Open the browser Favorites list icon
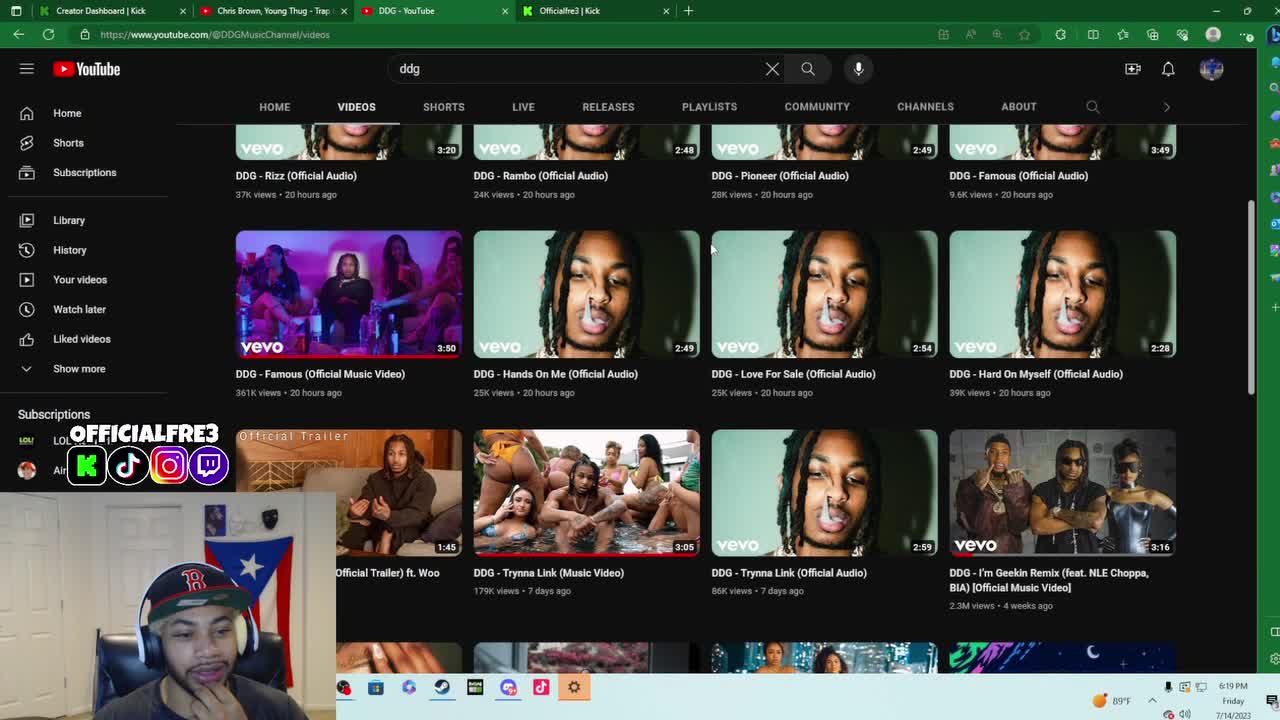Image resolution: width=1280 pixels, height=720 pixels. (1123, 34)
